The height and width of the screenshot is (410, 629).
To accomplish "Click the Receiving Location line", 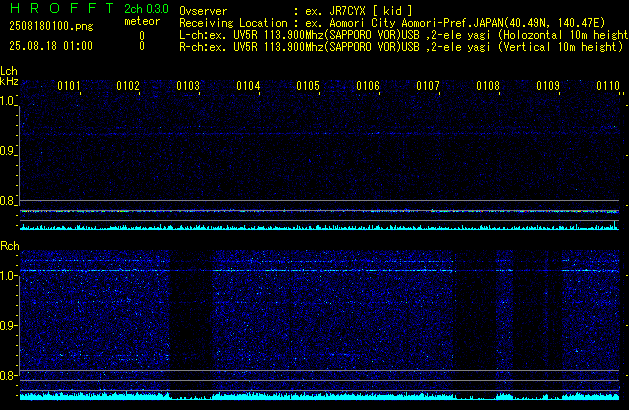I will point(392,23).
